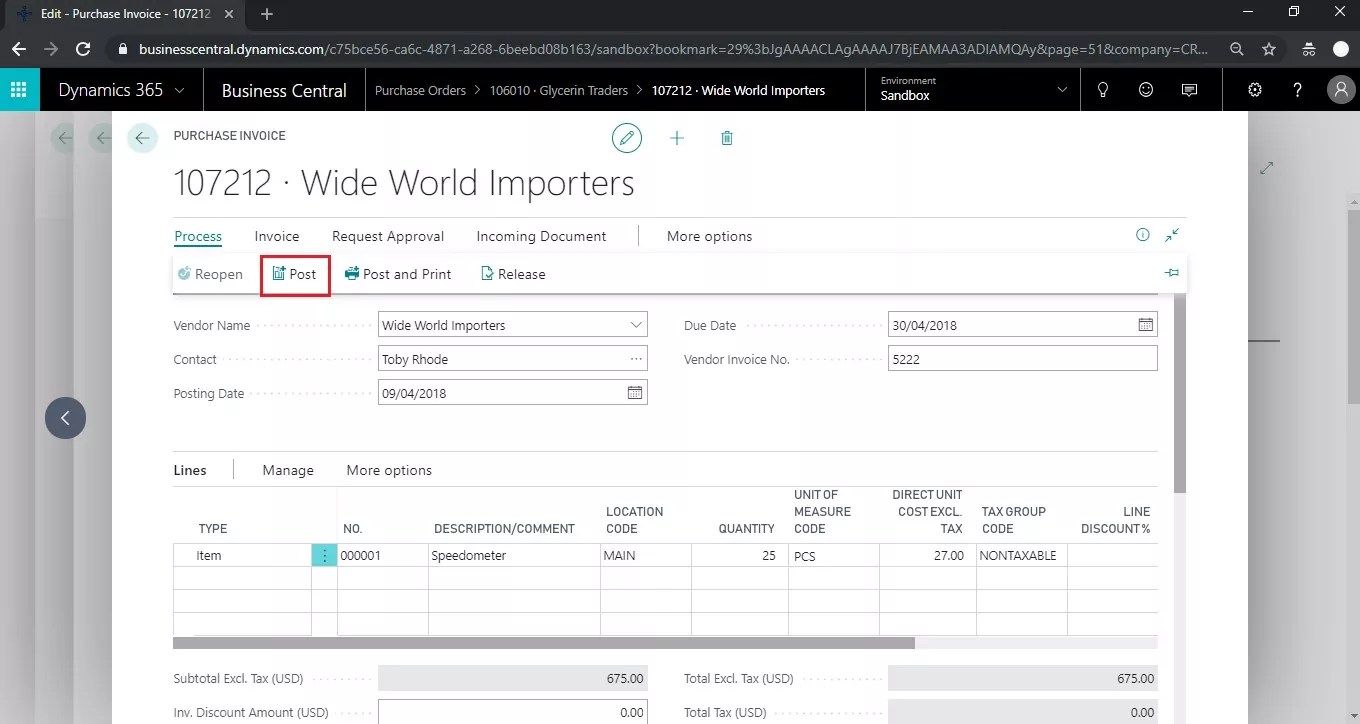This screenshot has height=724, width=1360.
Task: Go back using the page back arrow
Action: pos(143,138)
